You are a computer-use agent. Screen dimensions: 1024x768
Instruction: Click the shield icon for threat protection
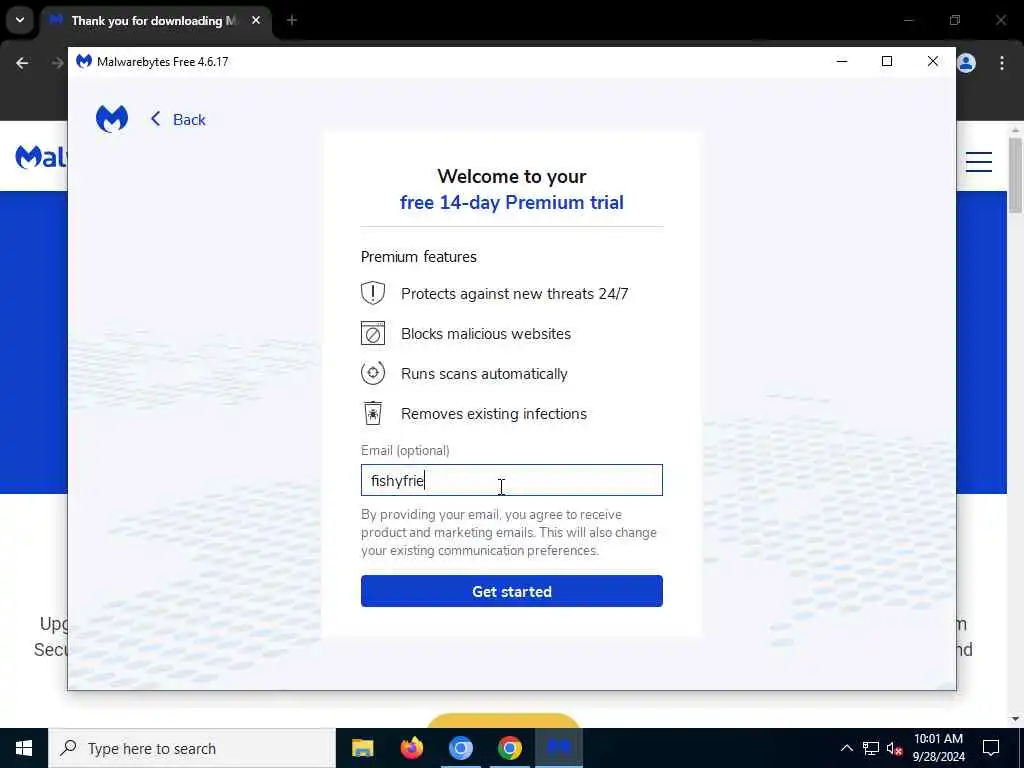(373, 293)
